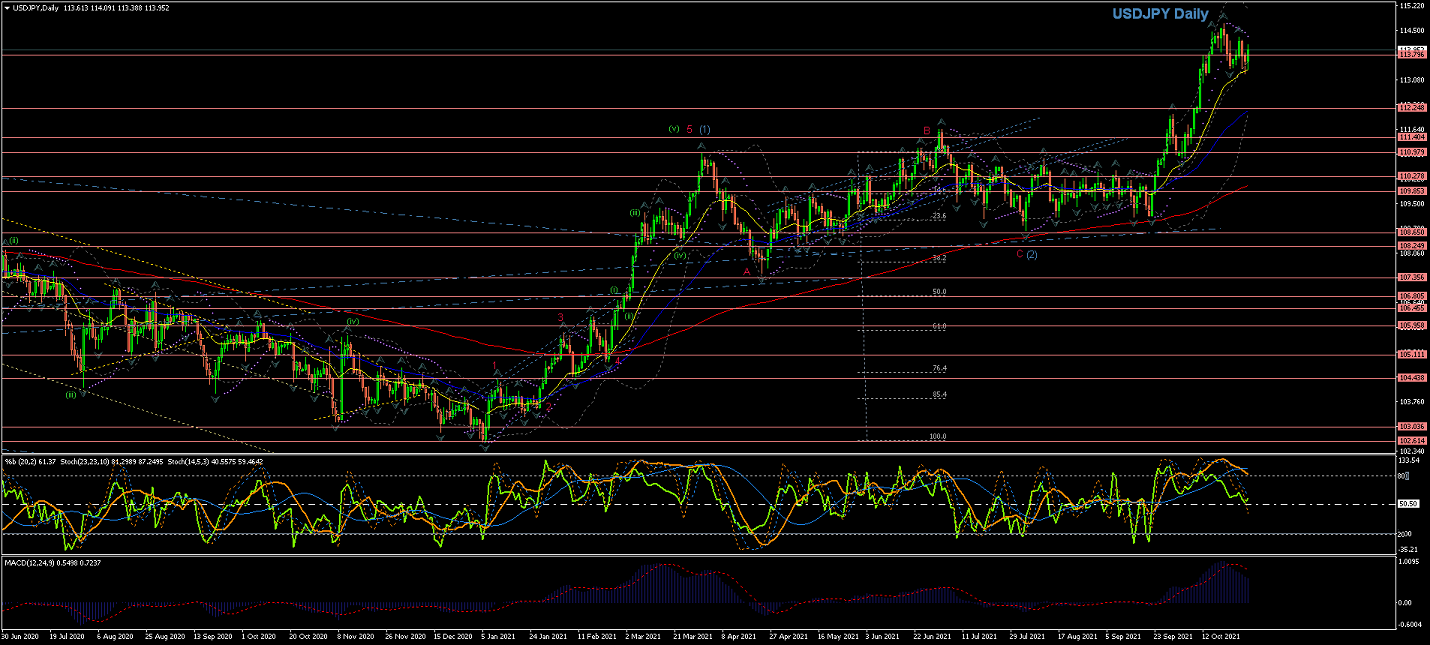
Task: Click the Fibonacci 76.4 level label
Action: 939,368
